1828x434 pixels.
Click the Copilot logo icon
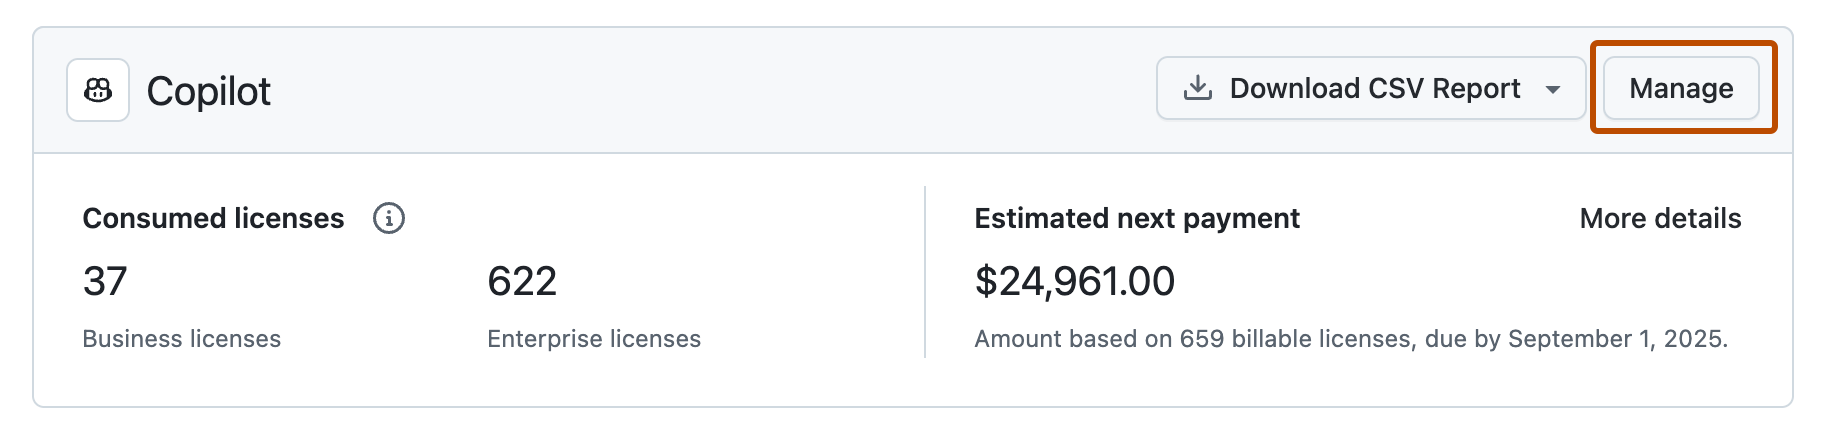click(x=98, y=91)
